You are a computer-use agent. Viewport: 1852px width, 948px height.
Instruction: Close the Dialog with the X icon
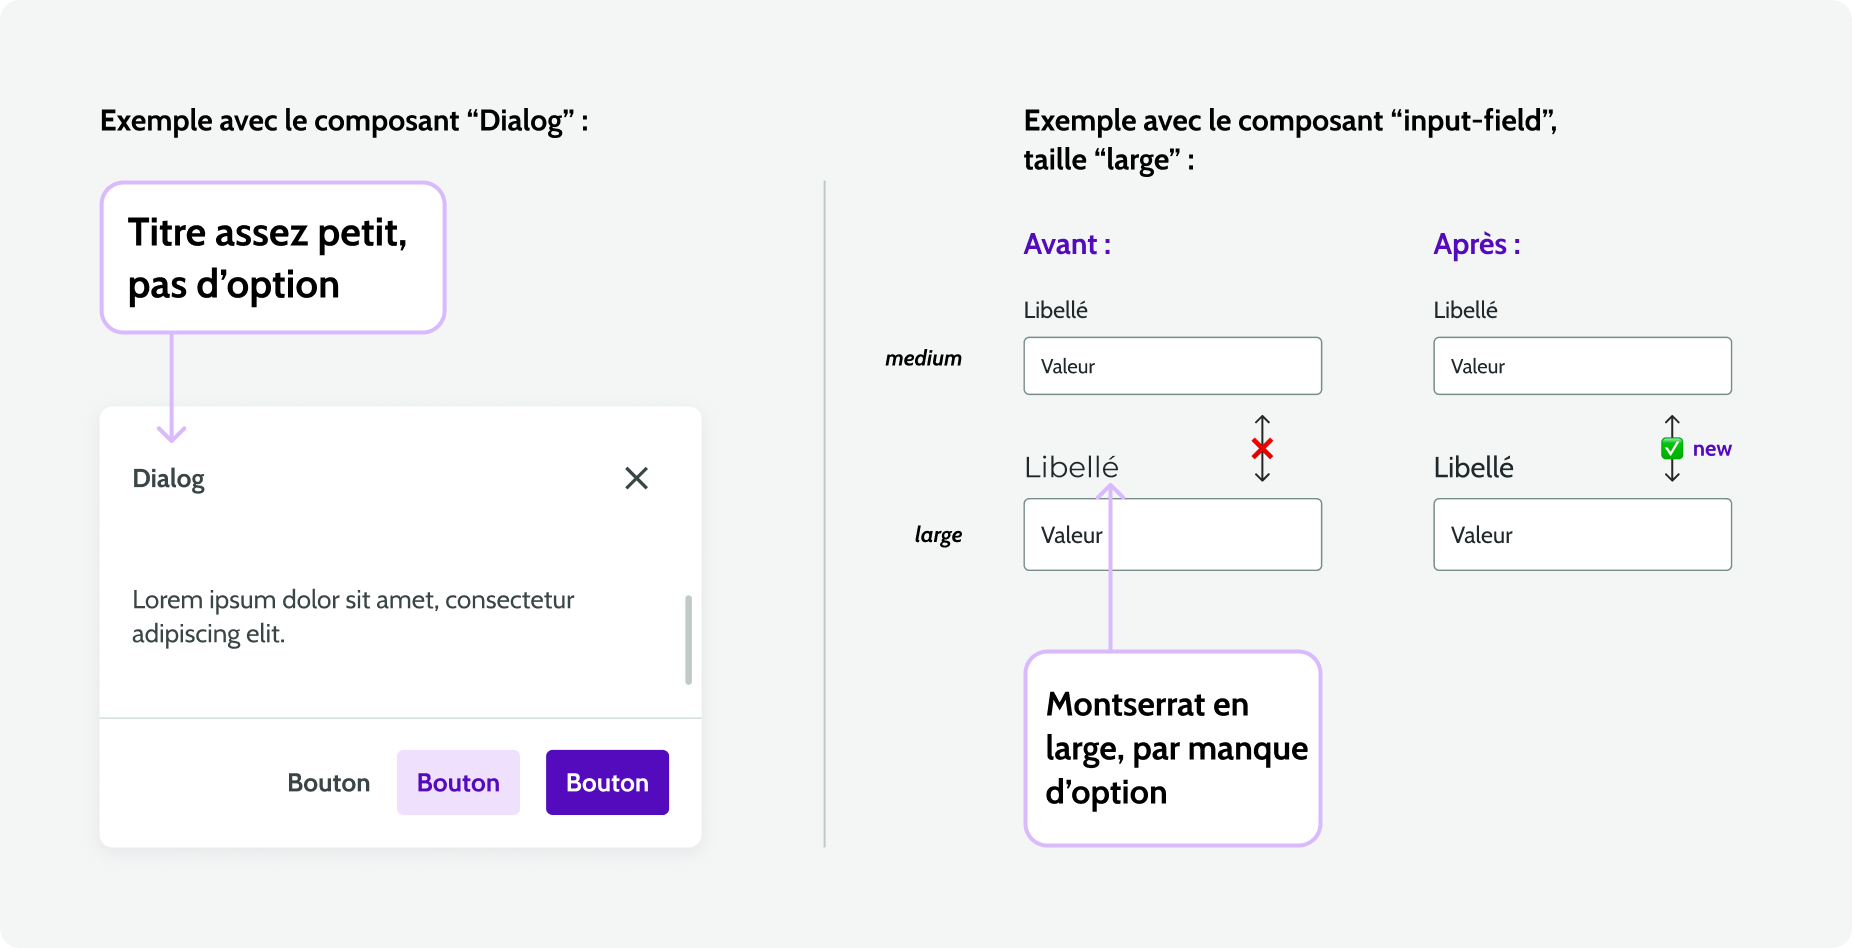[x=636, y=478]
